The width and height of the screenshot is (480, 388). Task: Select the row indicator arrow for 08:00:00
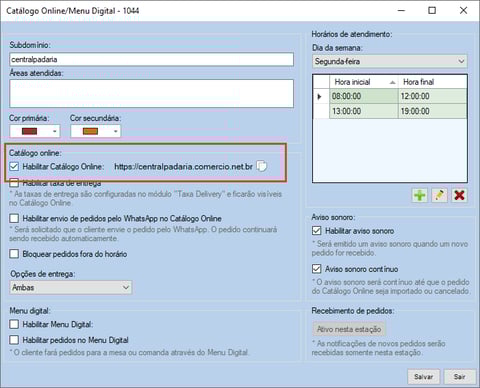321,96
